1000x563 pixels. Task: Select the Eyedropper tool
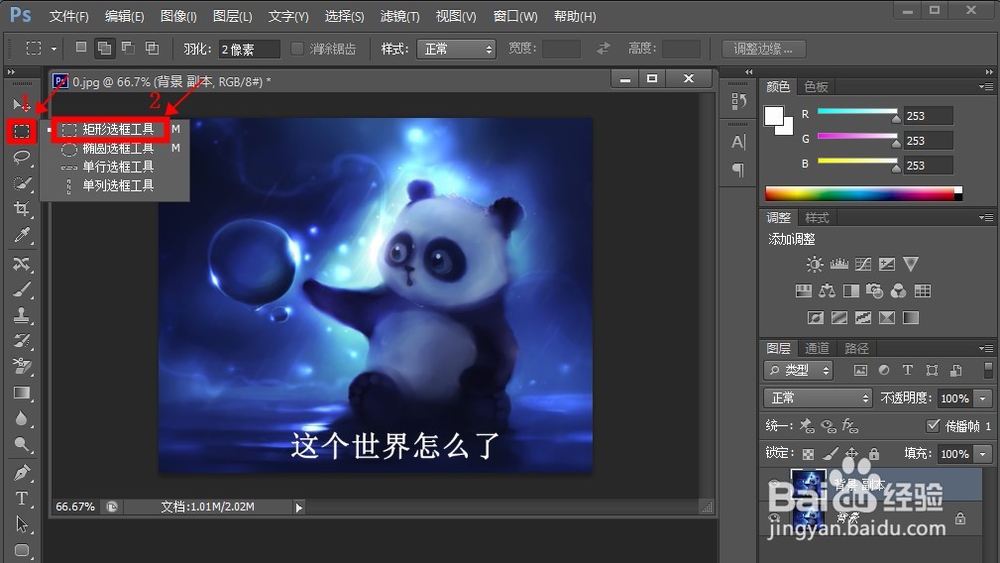tap(22, 235)
